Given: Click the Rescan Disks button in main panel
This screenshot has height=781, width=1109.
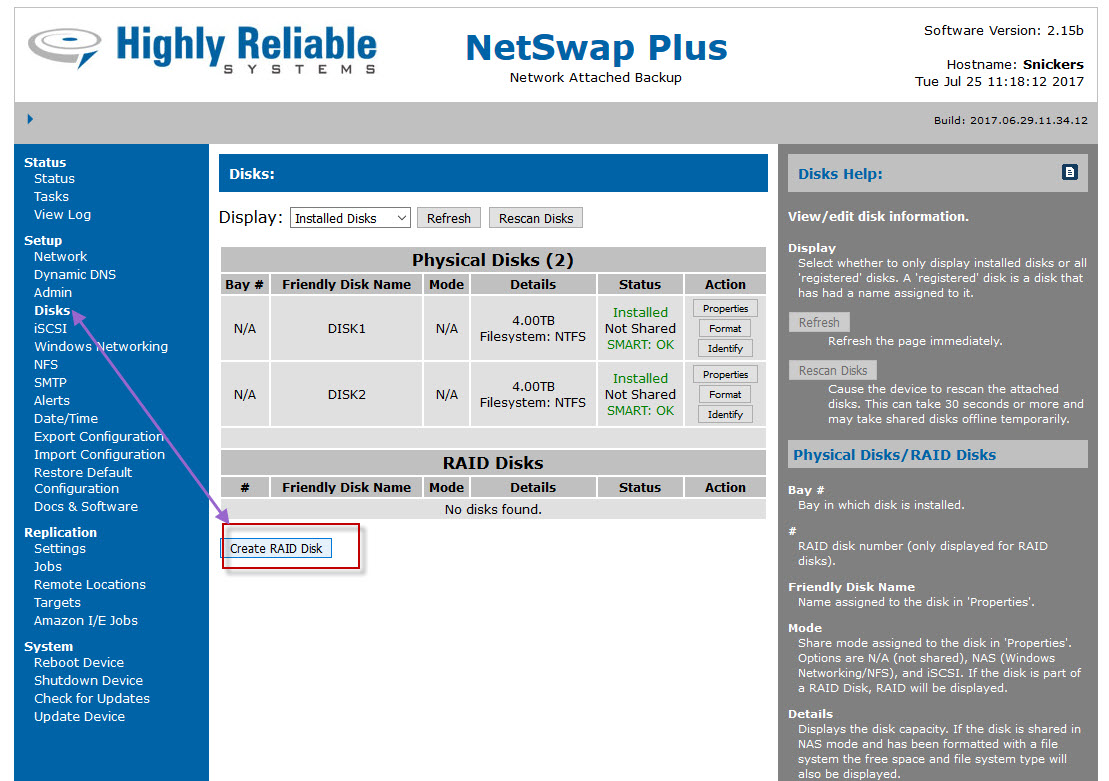Looking at the screenshot, I should point(535,218).
